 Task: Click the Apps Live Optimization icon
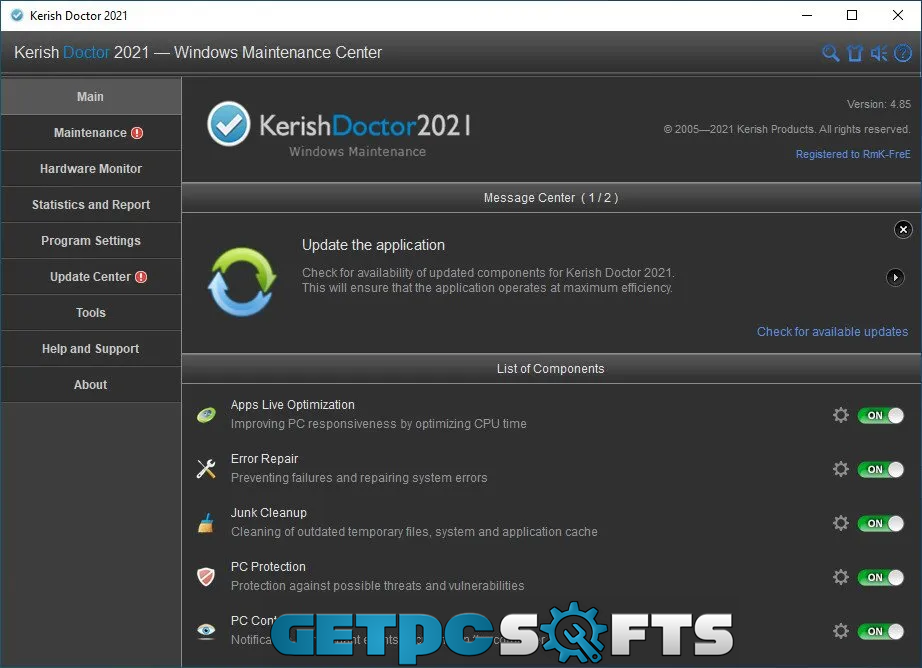click(x=206, y=415)
